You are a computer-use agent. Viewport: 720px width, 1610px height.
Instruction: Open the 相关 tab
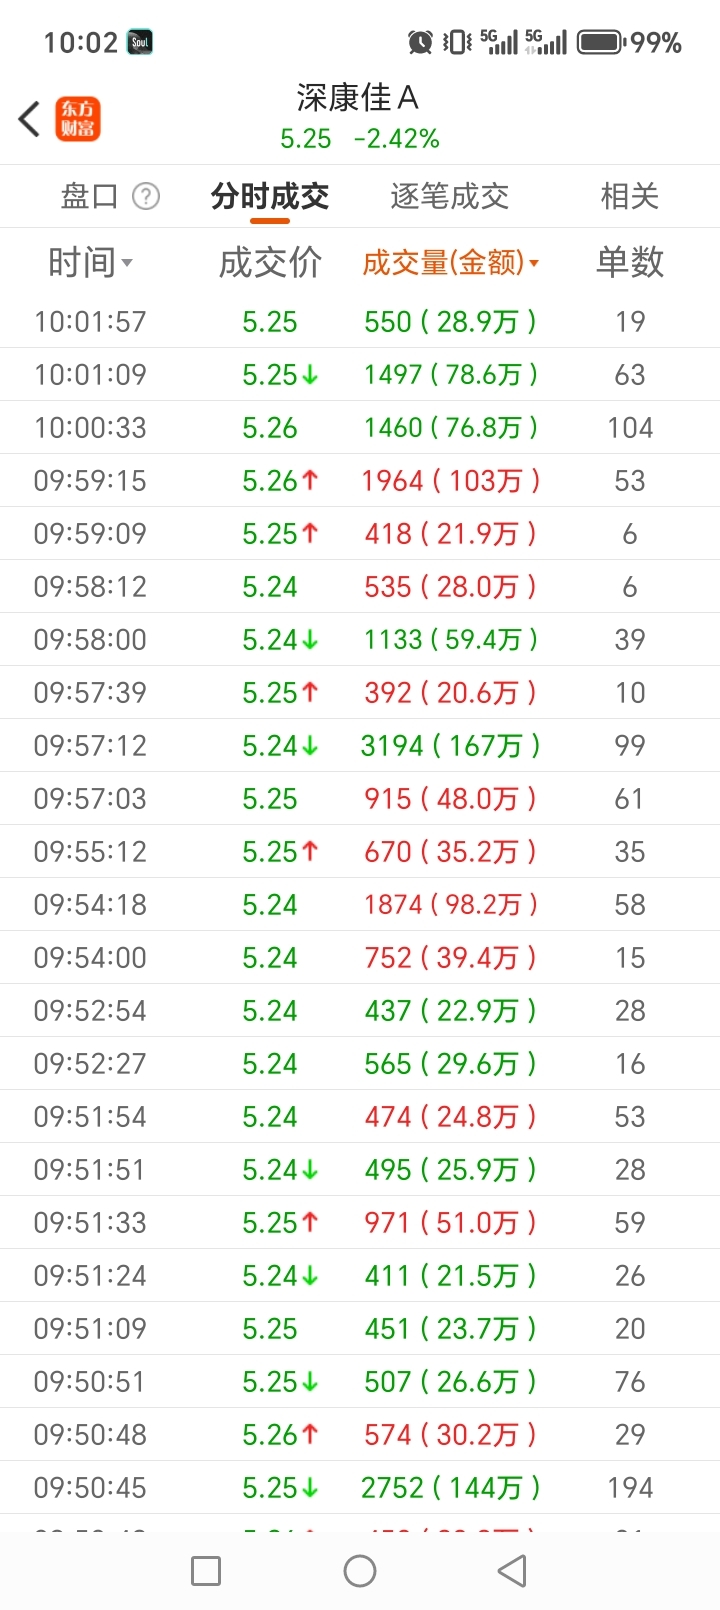tap(630, 196)
